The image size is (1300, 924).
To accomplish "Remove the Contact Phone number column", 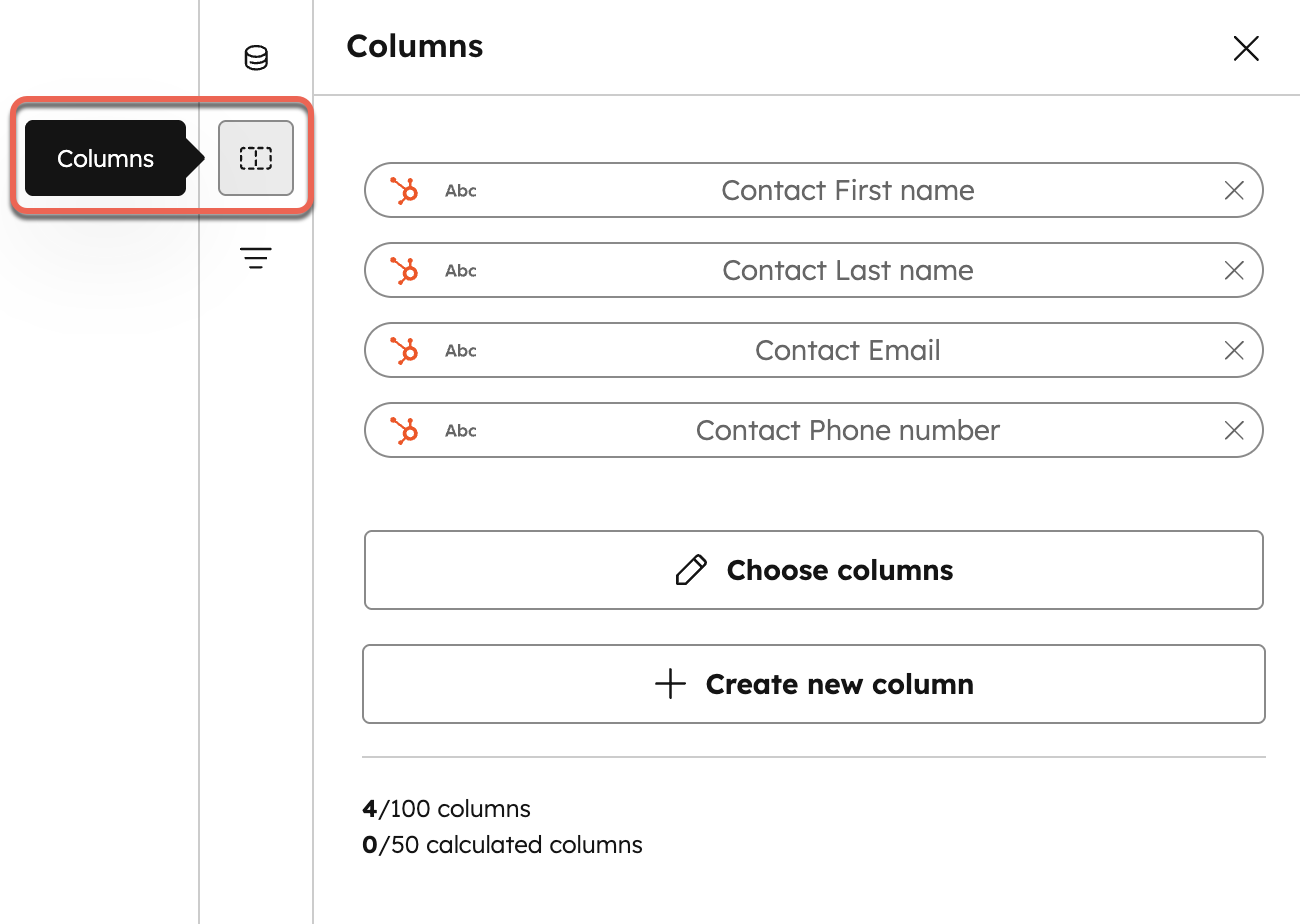I will [x=1233, y=430].
